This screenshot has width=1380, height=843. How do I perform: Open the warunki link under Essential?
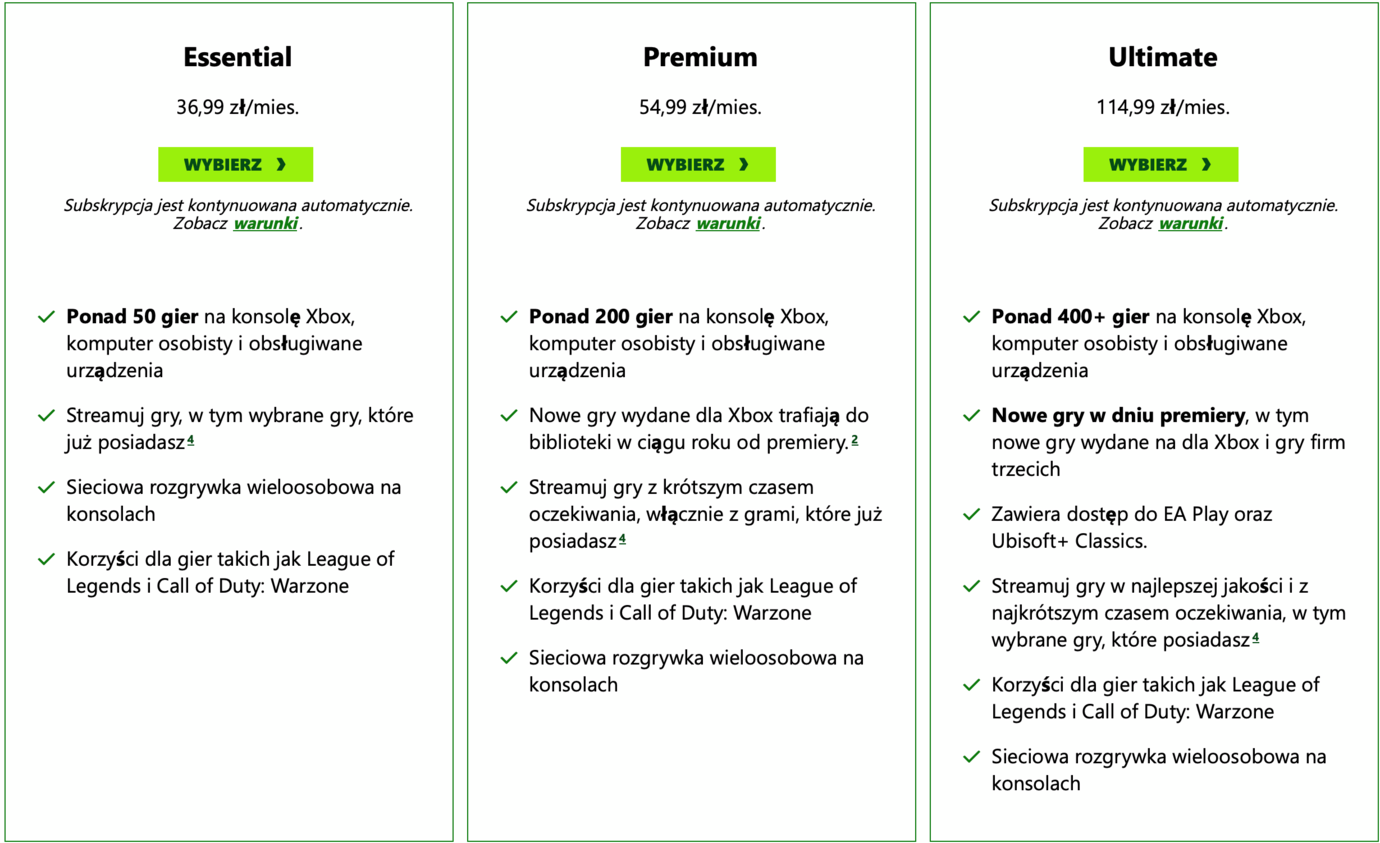click(x=266, y=224)
